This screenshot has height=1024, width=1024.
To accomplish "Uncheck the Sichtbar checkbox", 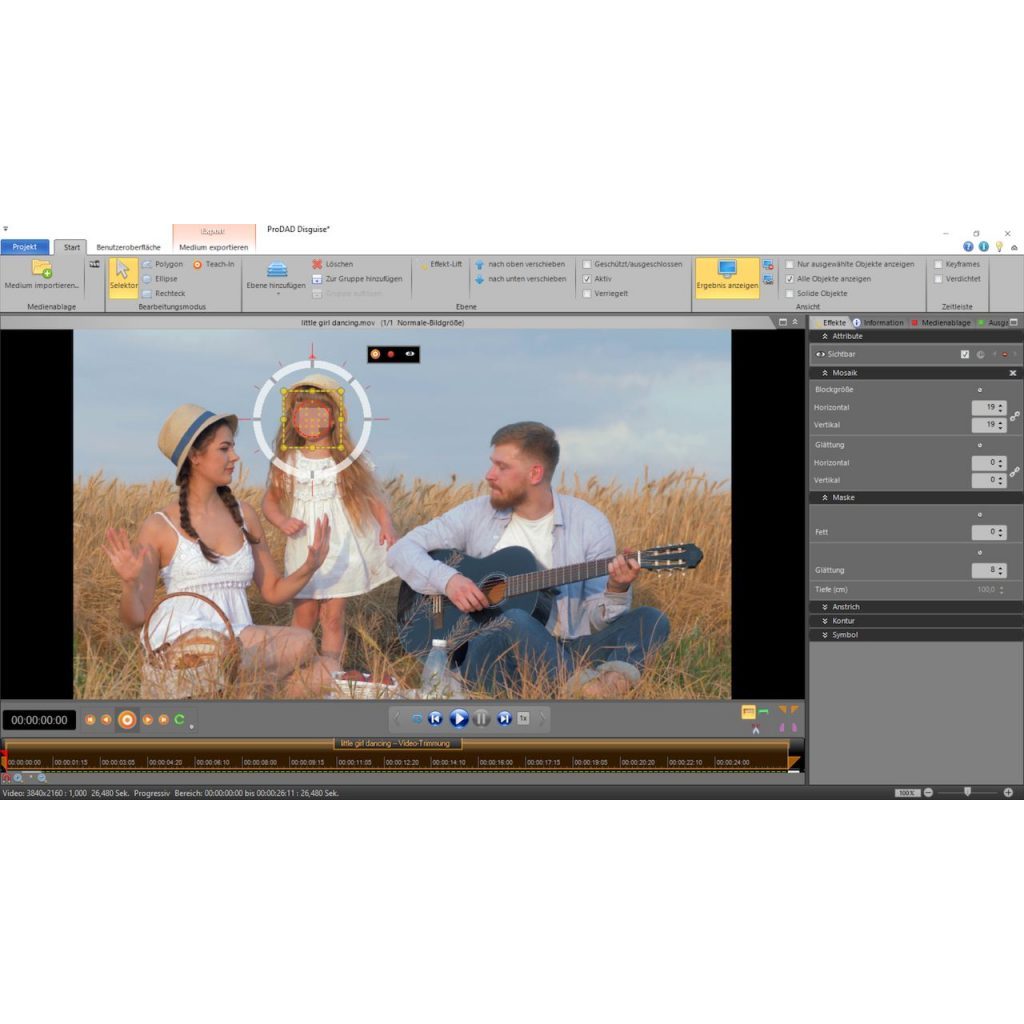I will pyautogui.click(x=965, y=355).
